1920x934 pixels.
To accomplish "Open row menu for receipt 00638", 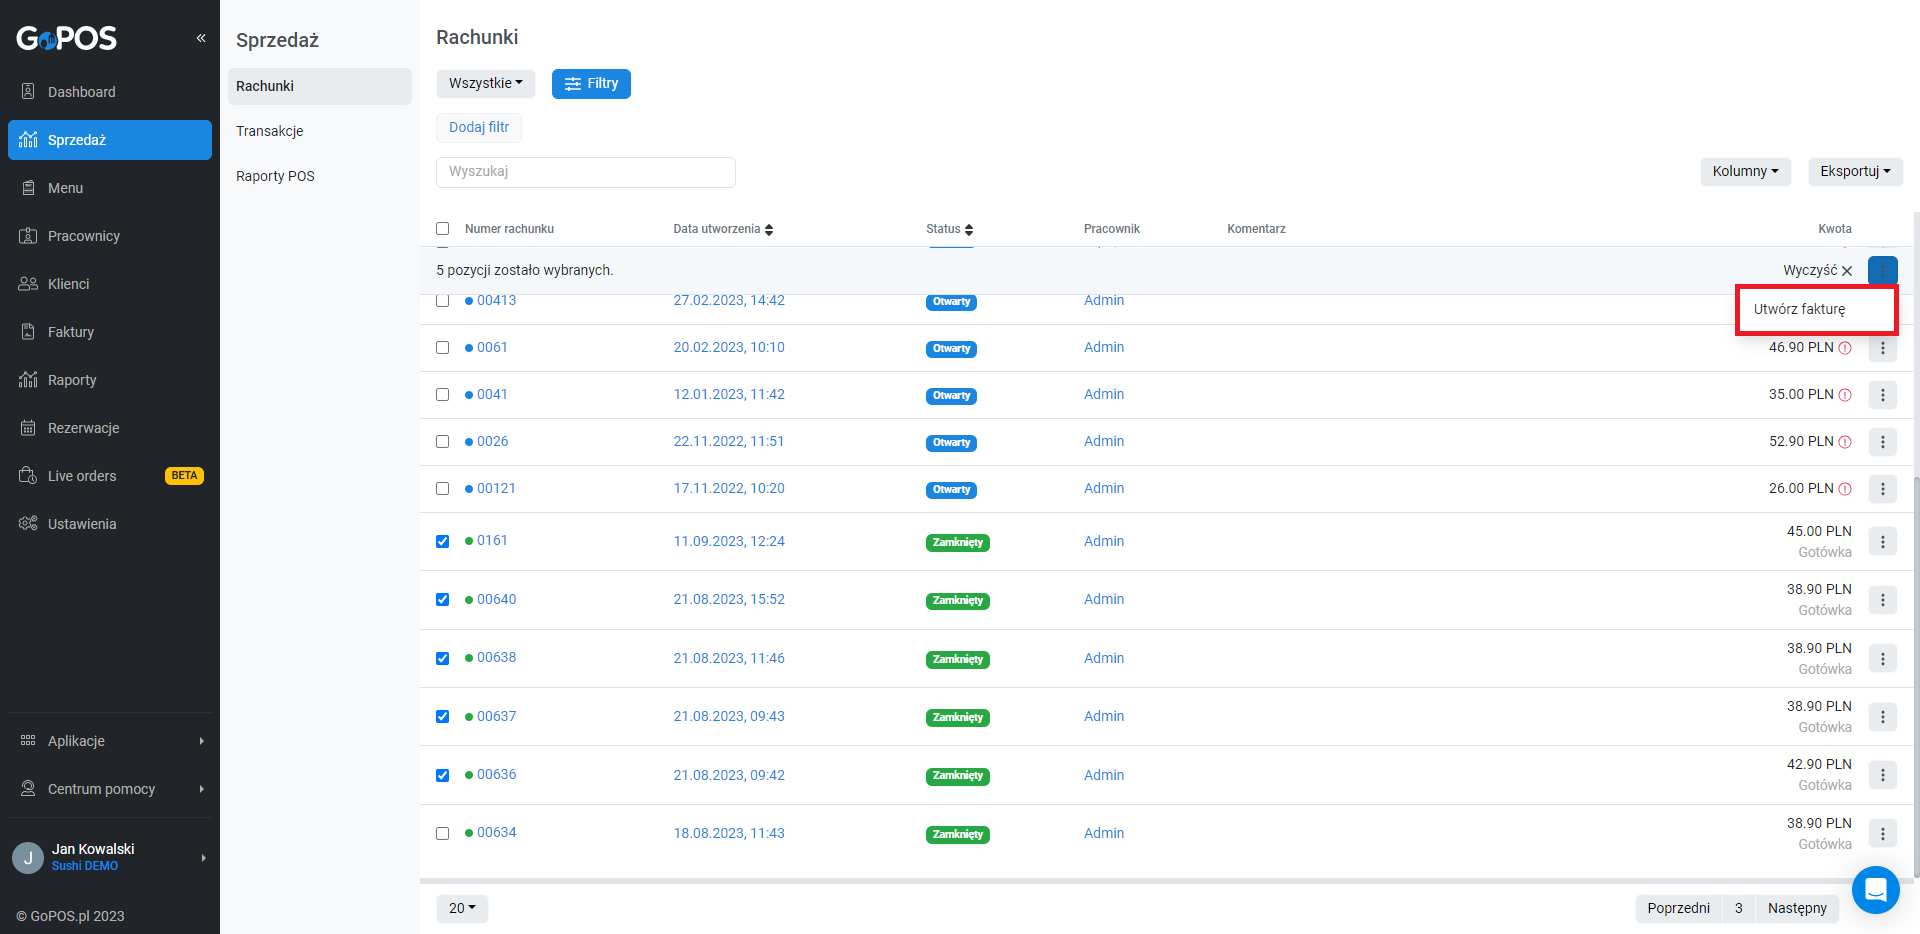I will [x=1883, y=659].
